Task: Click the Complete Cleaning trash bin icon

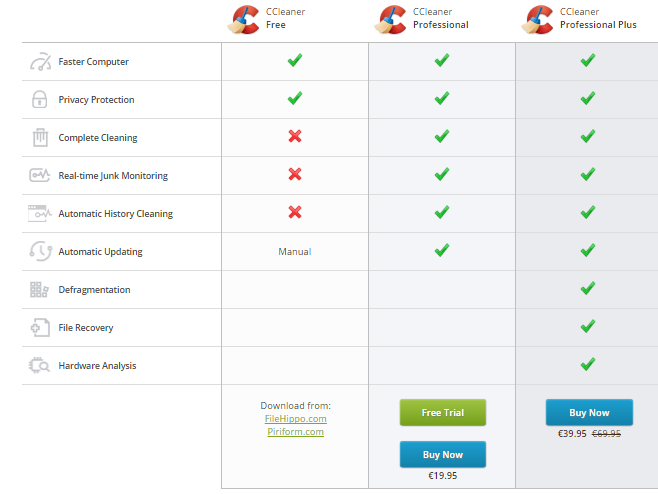Action: (x=40, y=138)
